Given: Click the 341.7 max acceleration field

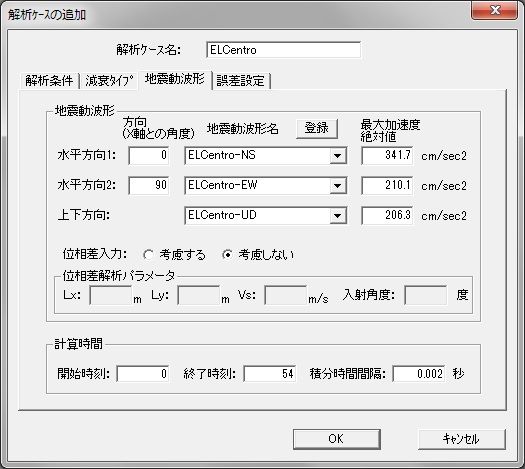Looking at the screenshot, I should coord(387,155).
